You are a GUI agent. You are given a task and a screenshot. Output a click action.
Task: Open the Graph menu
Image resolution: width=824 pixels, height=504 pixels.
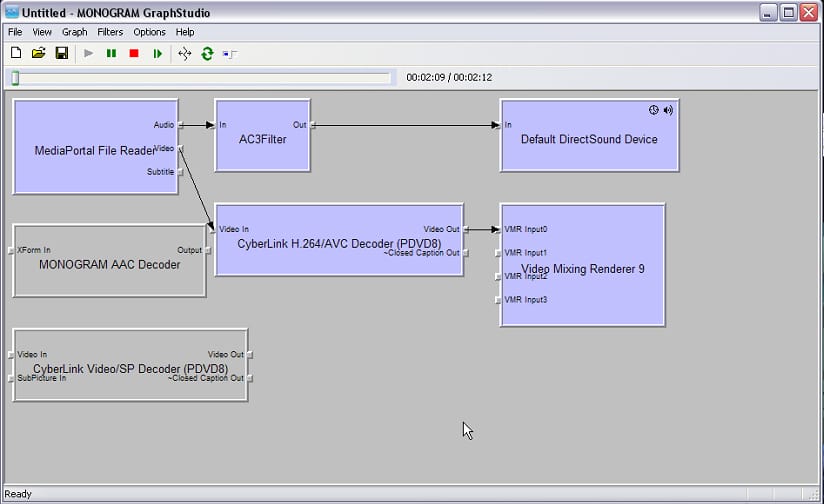pos(75,32)
